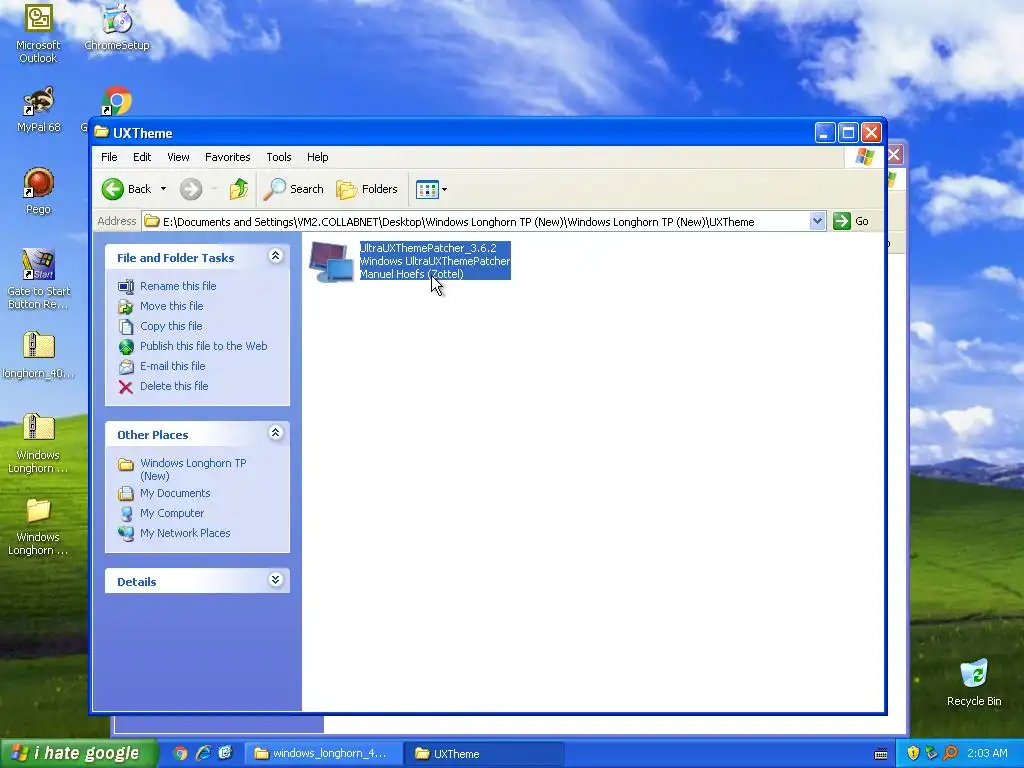Click the Publish this file to the Web link
Screen dimensions: 1024x768
(x=203, y=347)
